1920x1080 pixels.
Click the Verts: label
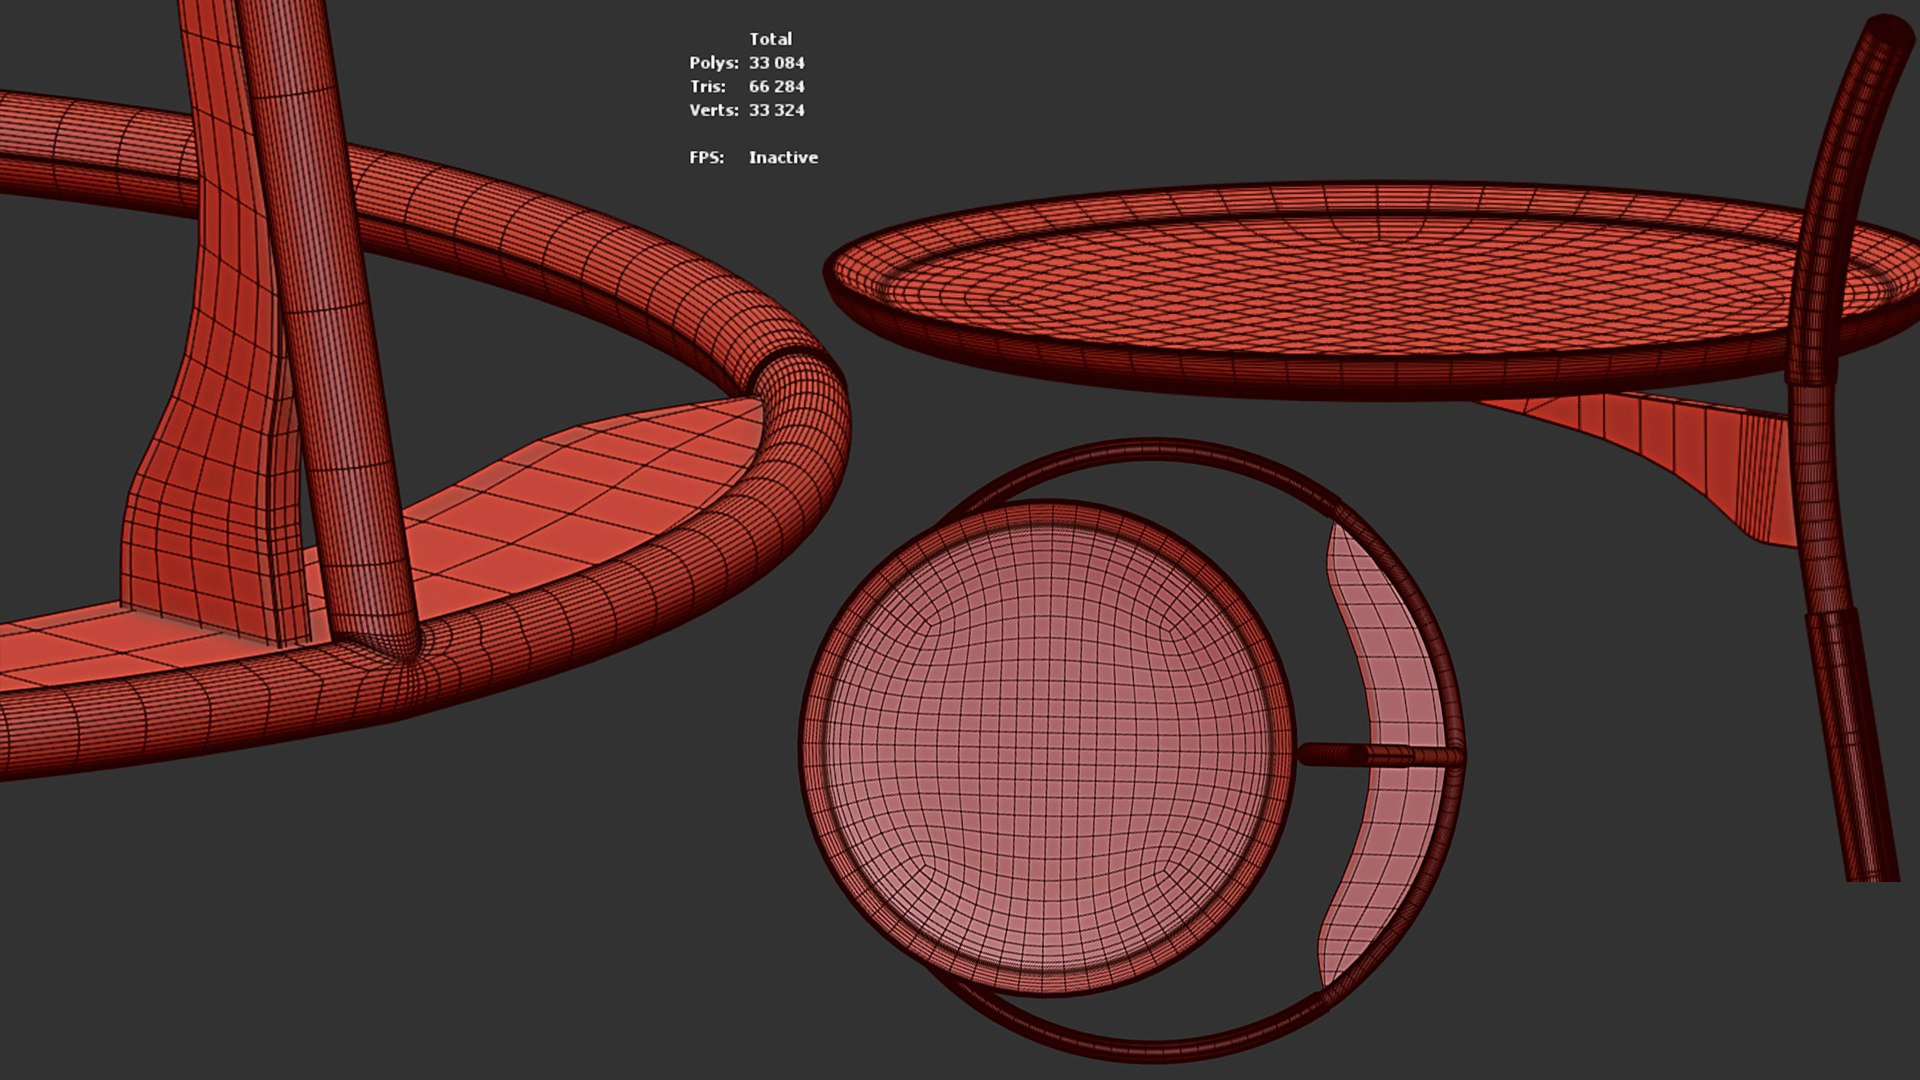714,110
